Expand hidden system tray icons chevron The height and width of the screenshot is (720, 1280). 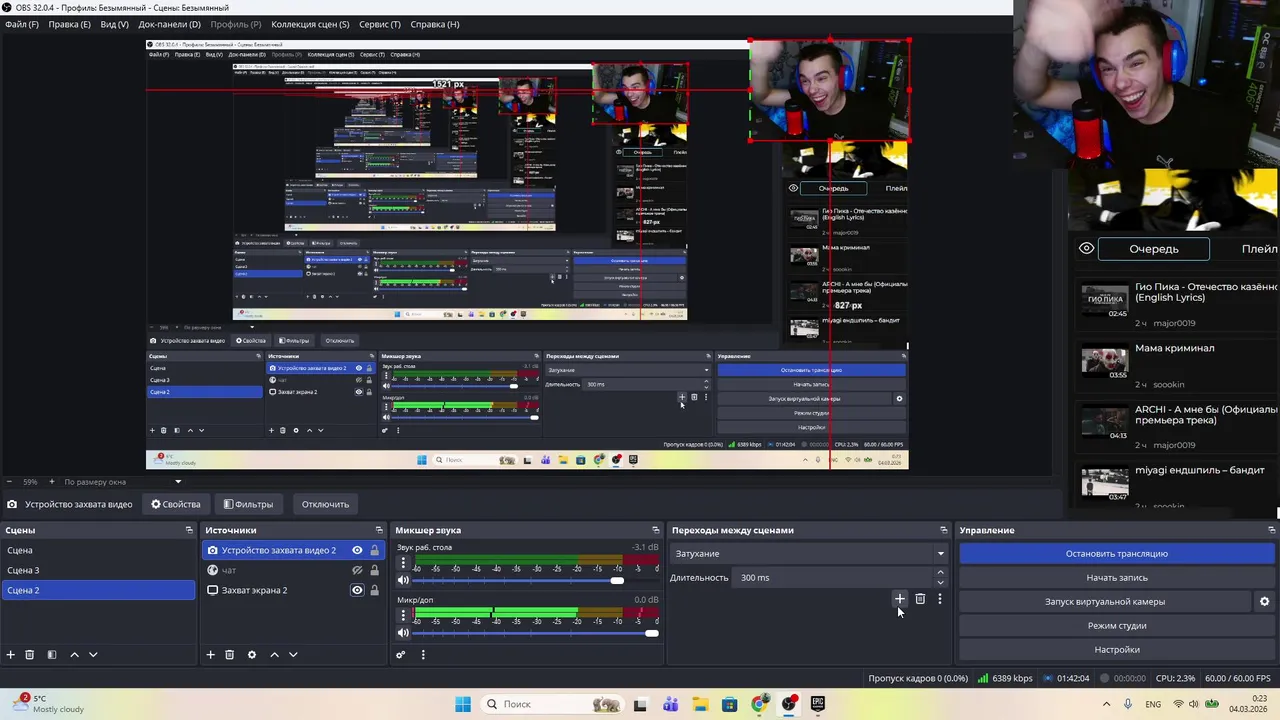click(x=1108, y=704)
